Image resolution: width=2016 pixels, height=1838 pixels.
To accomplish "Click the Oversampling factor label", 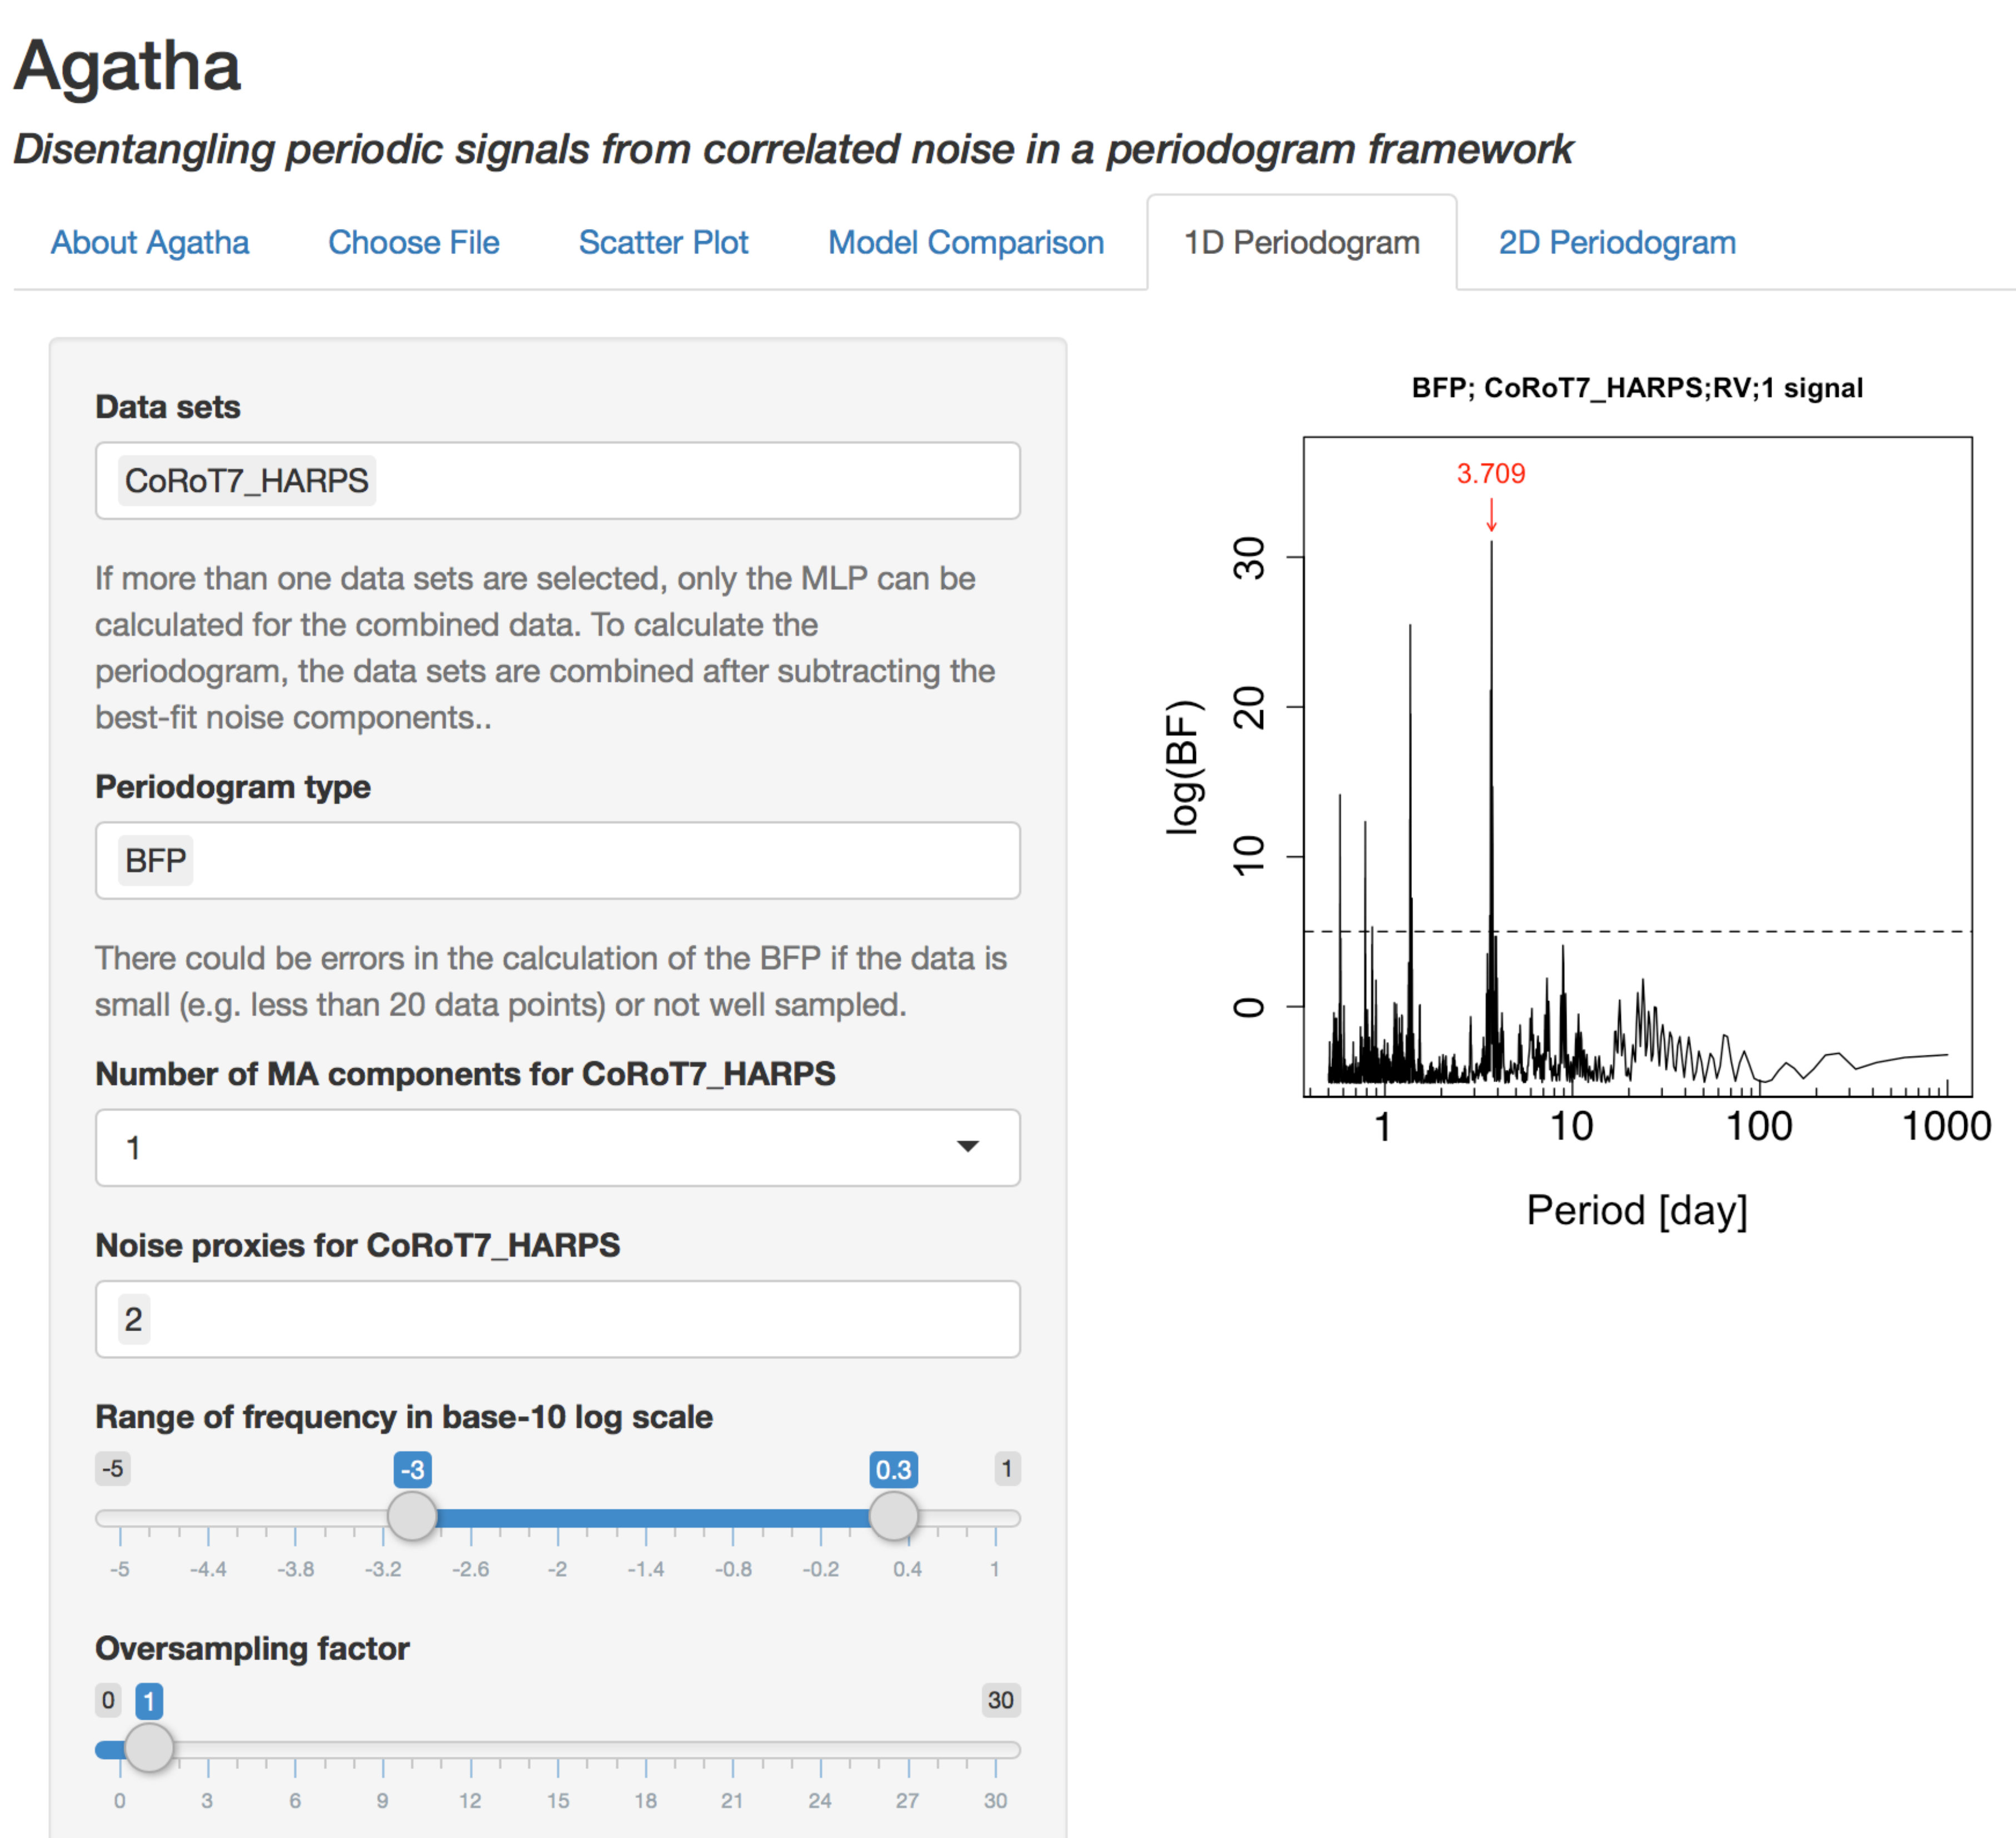I will tap(252, 1648).
